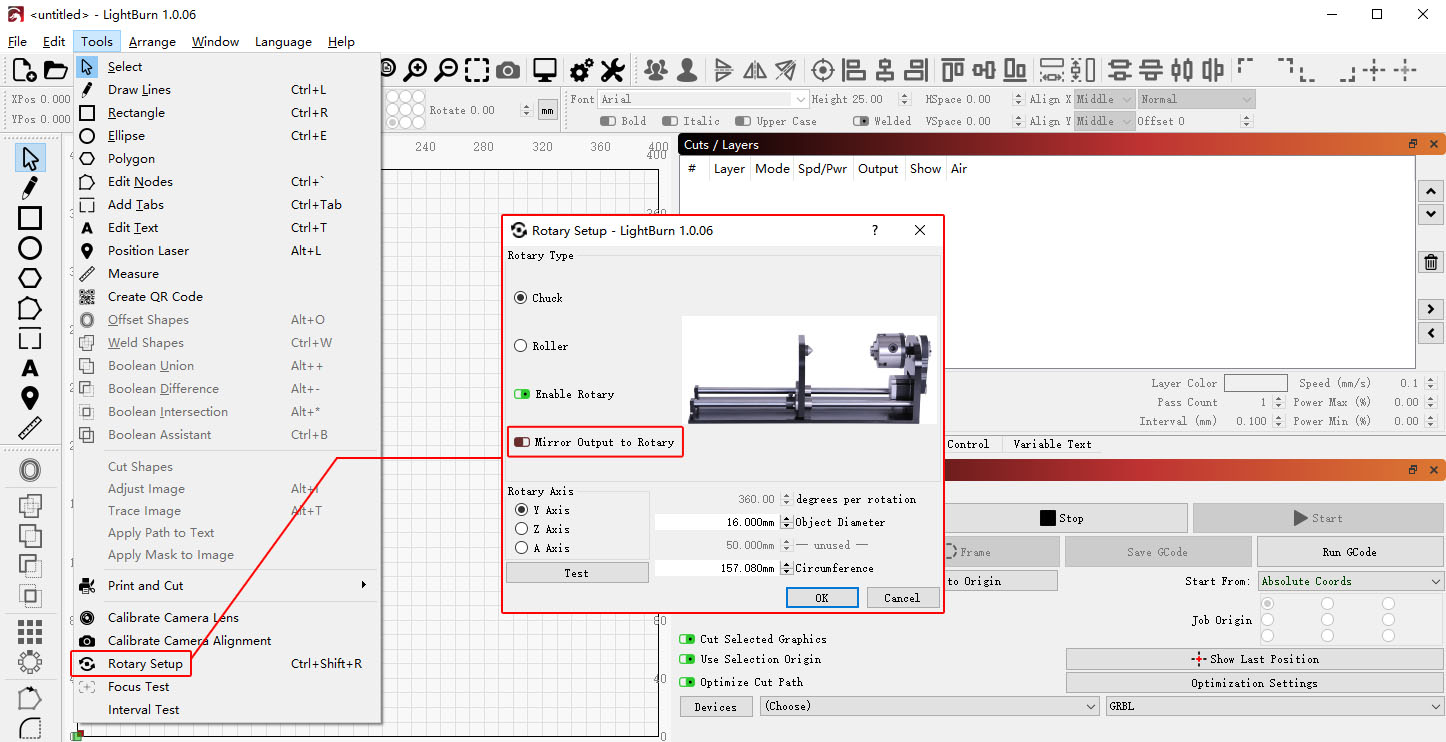Open the Start From Absolute Coords dropdown
This screenshot has width=1446, height=742.
coord(1351,581)
